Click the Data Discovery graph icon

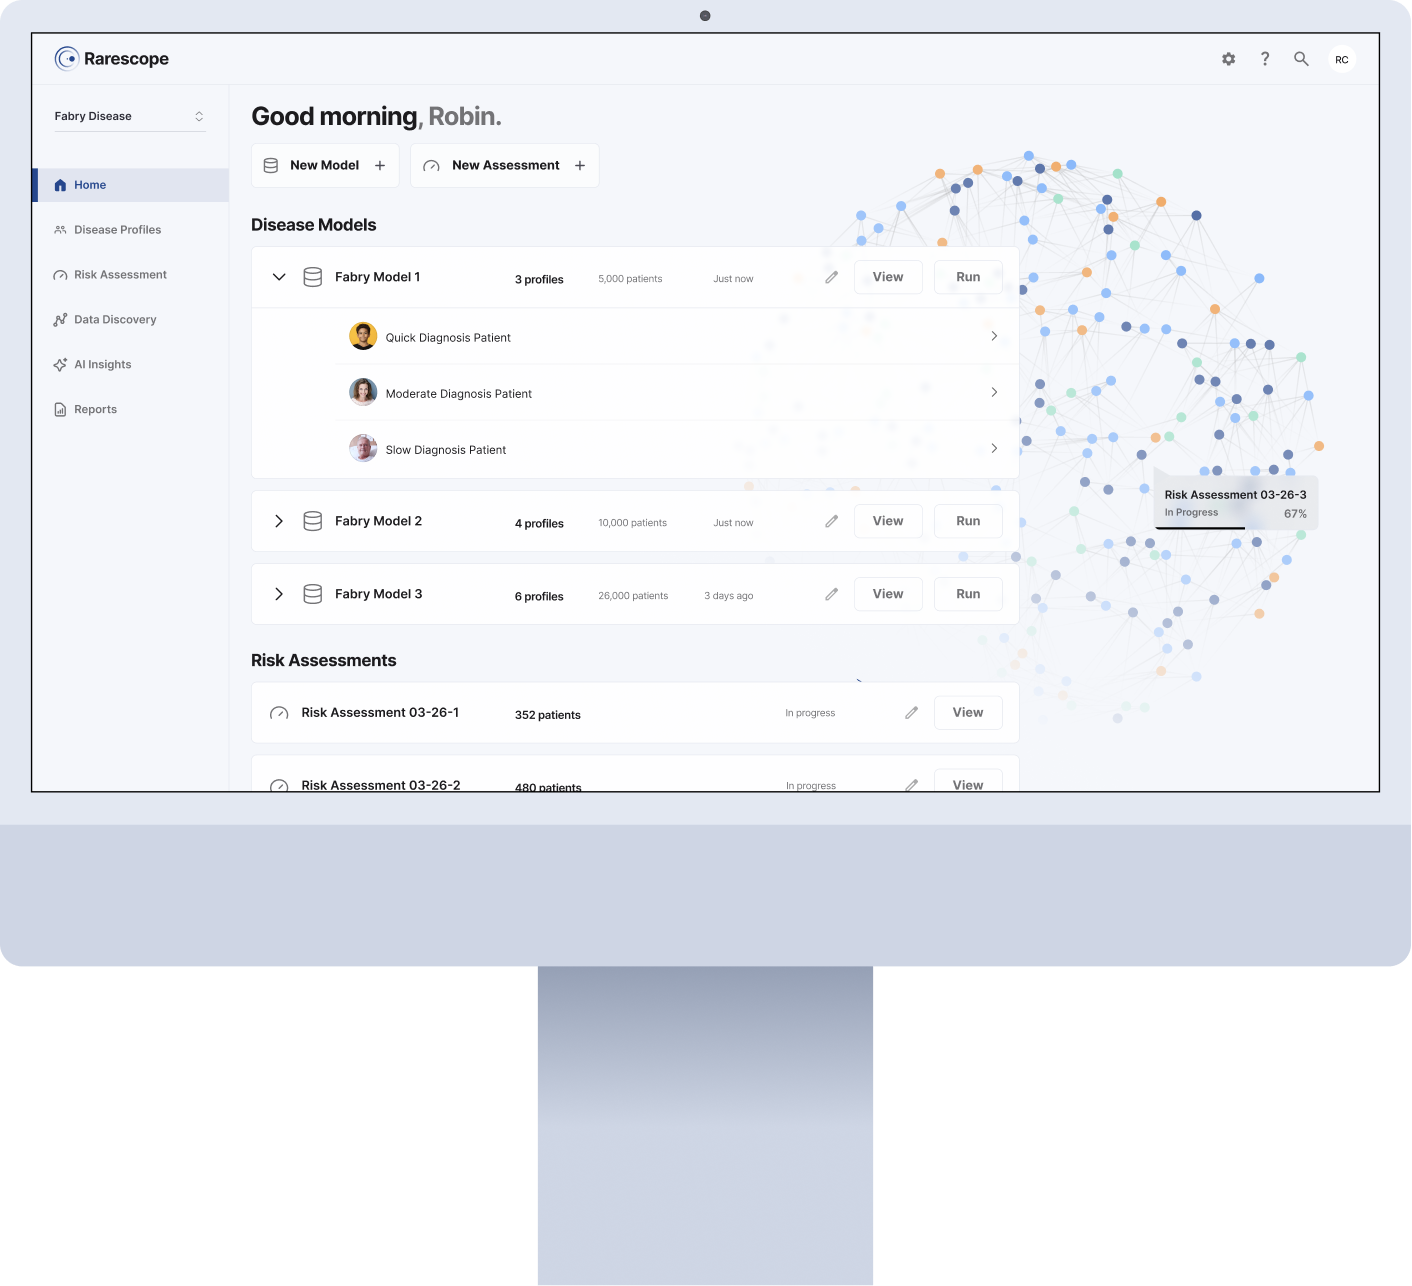[x=60, y=320]
